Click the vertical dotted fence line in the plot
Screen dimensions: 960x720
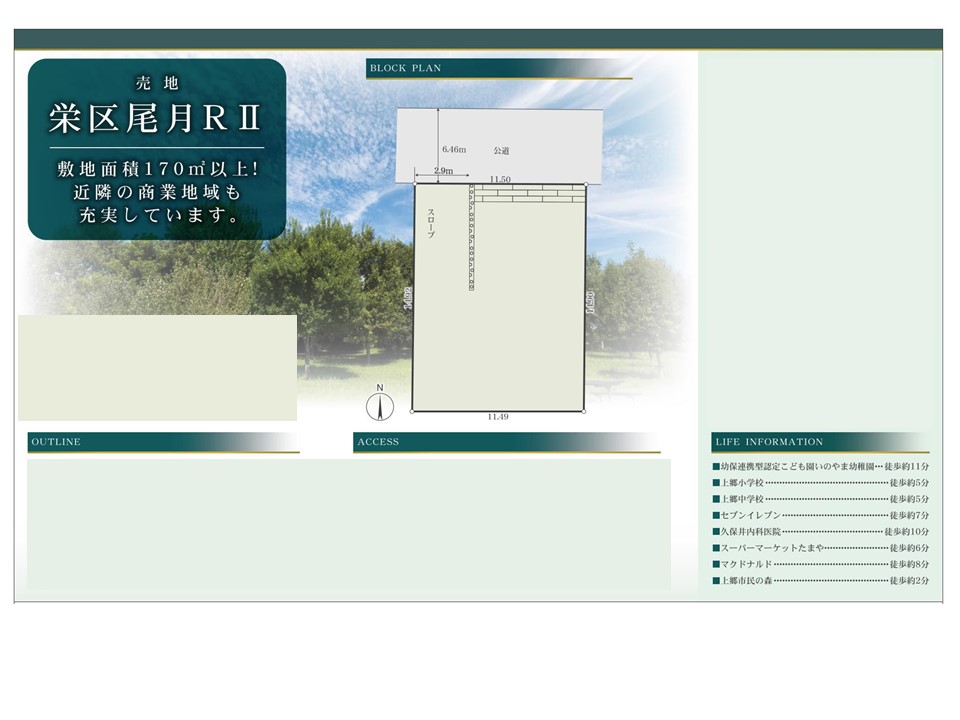coord(471,240)
